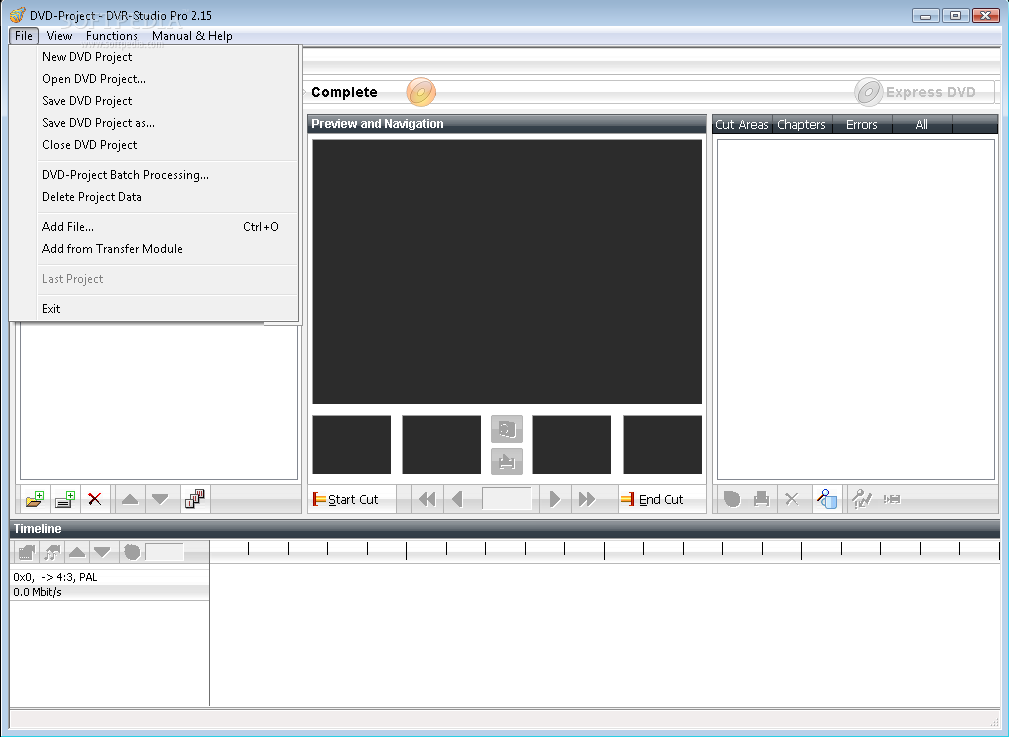Click the step forward arrow button
This screenshot has height=737, width=1009.
555,499
